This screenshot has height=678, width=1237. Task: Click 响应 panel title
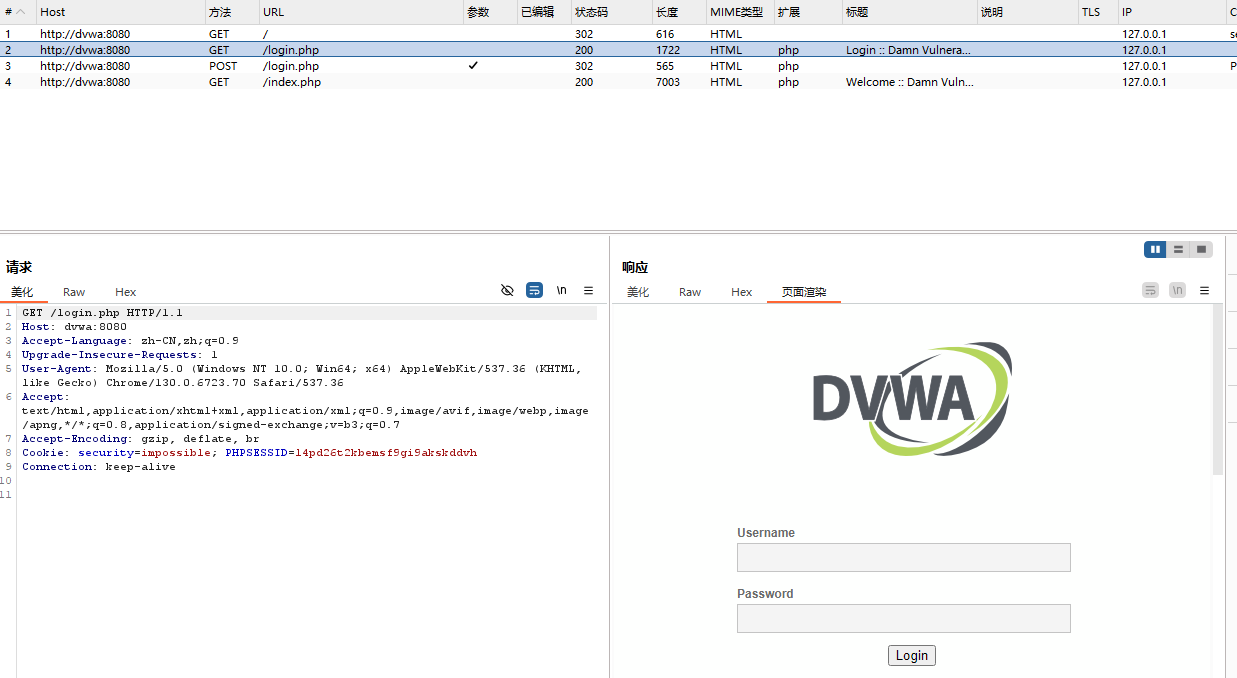coord(635,267)
